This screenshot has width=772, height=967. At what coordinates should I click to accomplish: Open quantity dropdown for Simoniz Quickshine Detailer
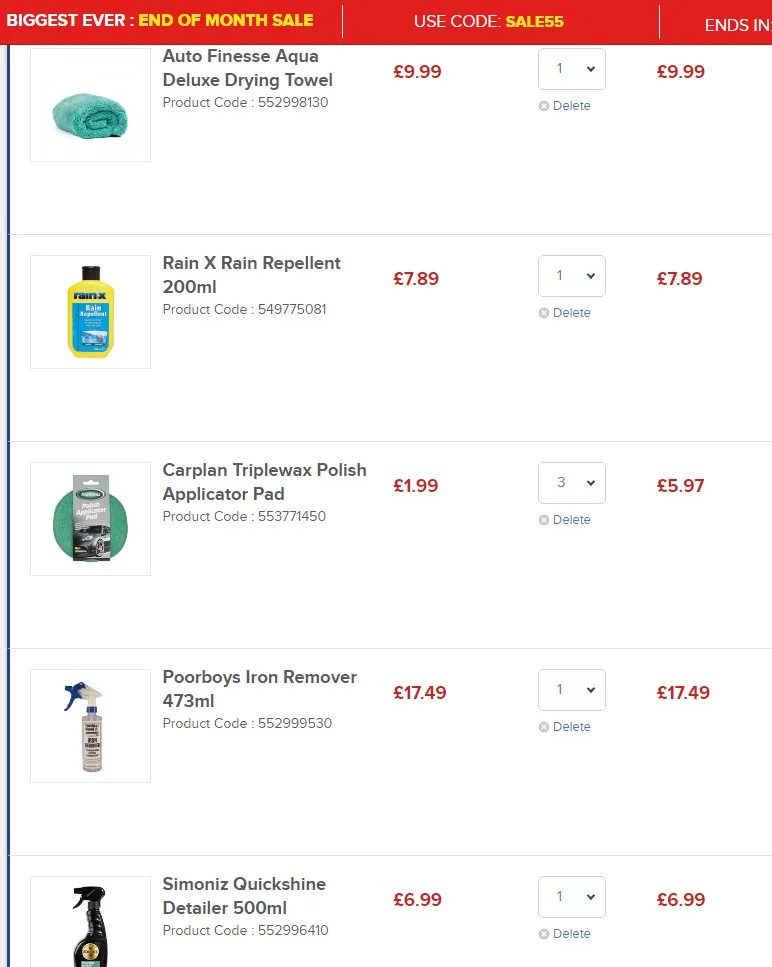572,897
